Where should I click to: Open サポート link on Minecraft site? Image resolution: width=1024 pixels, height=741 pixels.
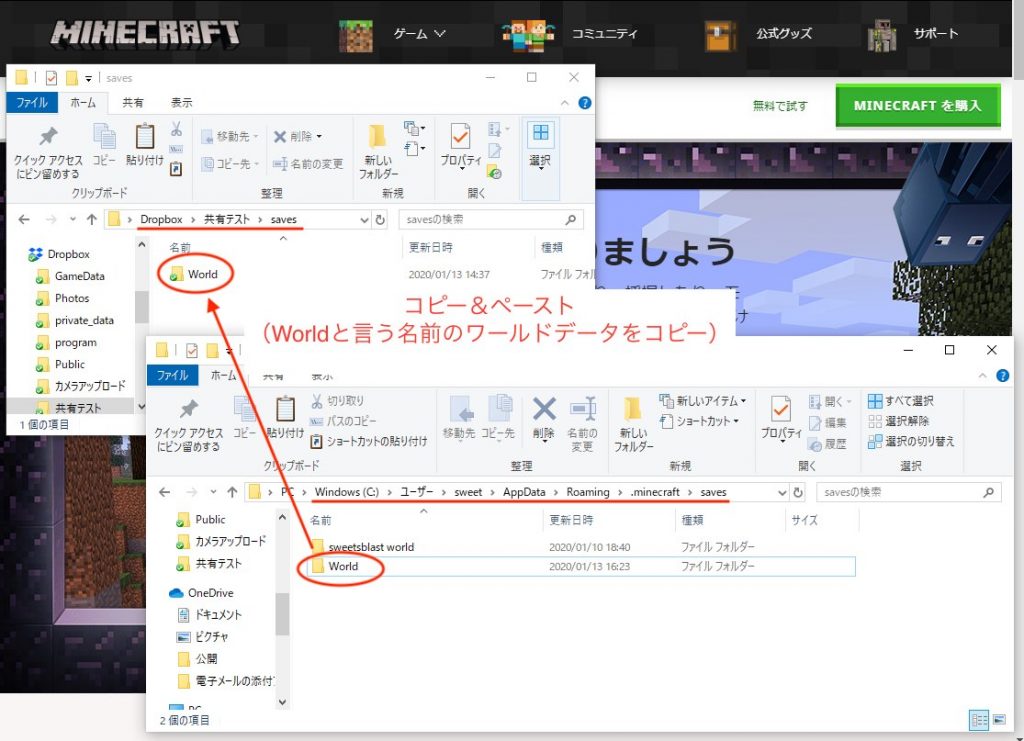tap(935, 33)
